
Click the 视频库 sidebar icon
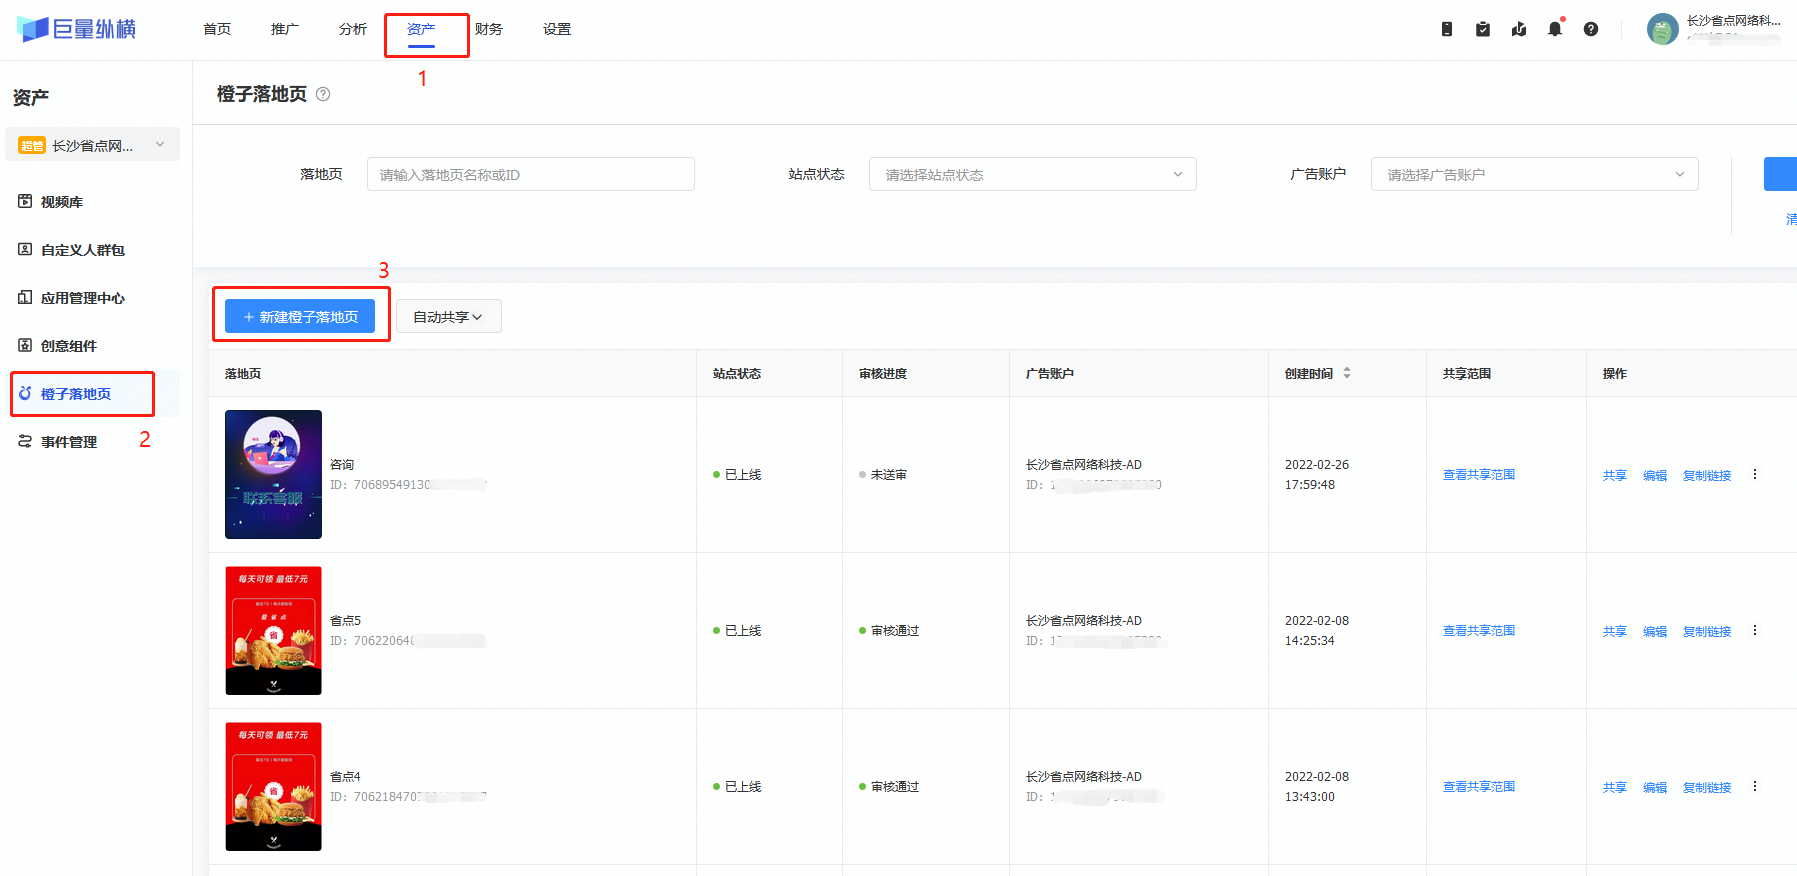point(25,201)
